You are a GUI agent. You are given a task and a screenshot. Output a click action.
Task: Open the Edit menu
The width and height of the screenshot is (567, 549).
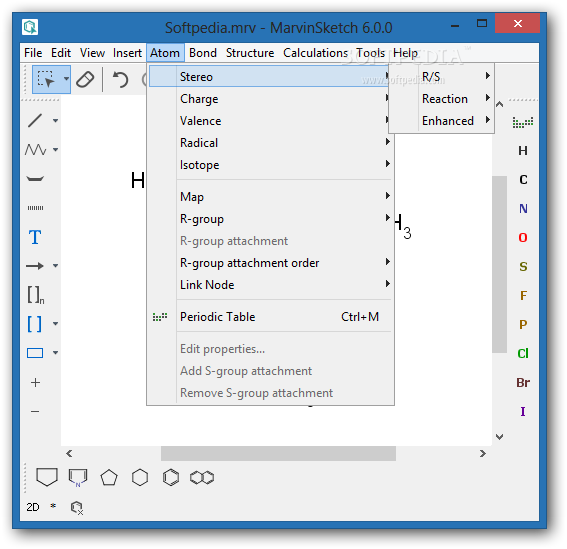point(61,53)
